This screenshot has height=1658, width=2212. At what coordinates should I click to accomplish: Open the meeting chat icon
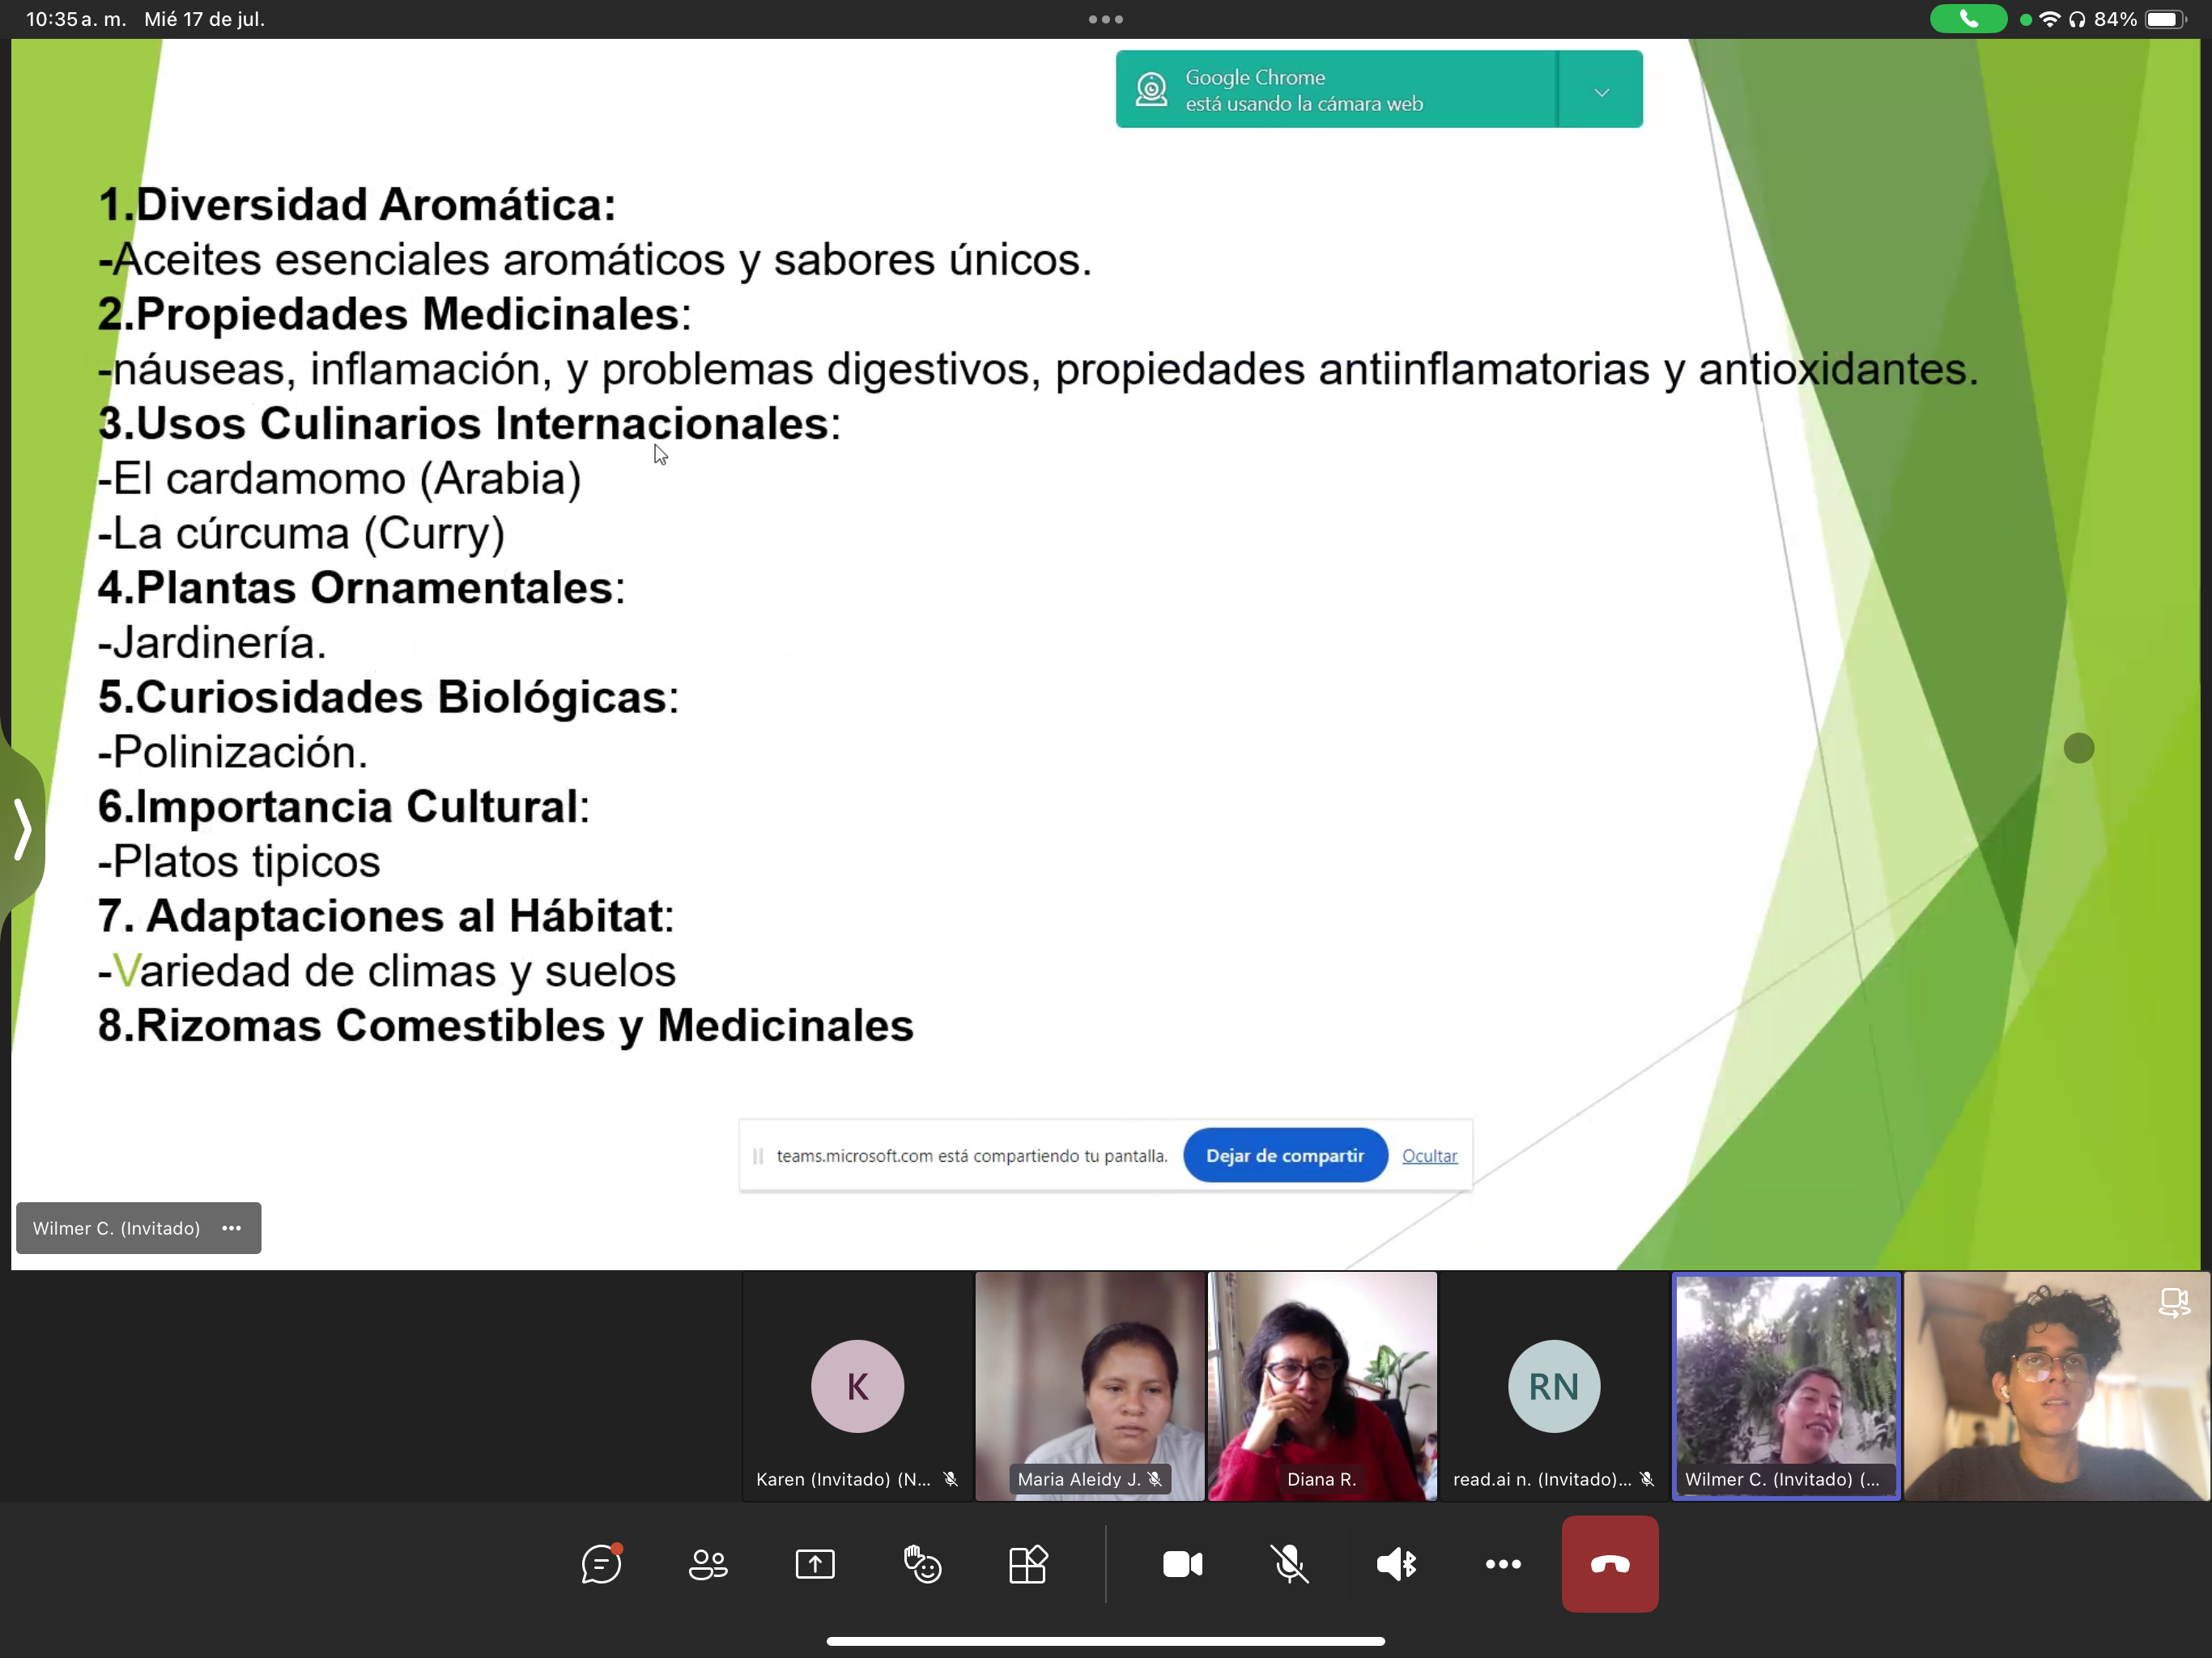pyautogui.click(x=601, y=1564)
